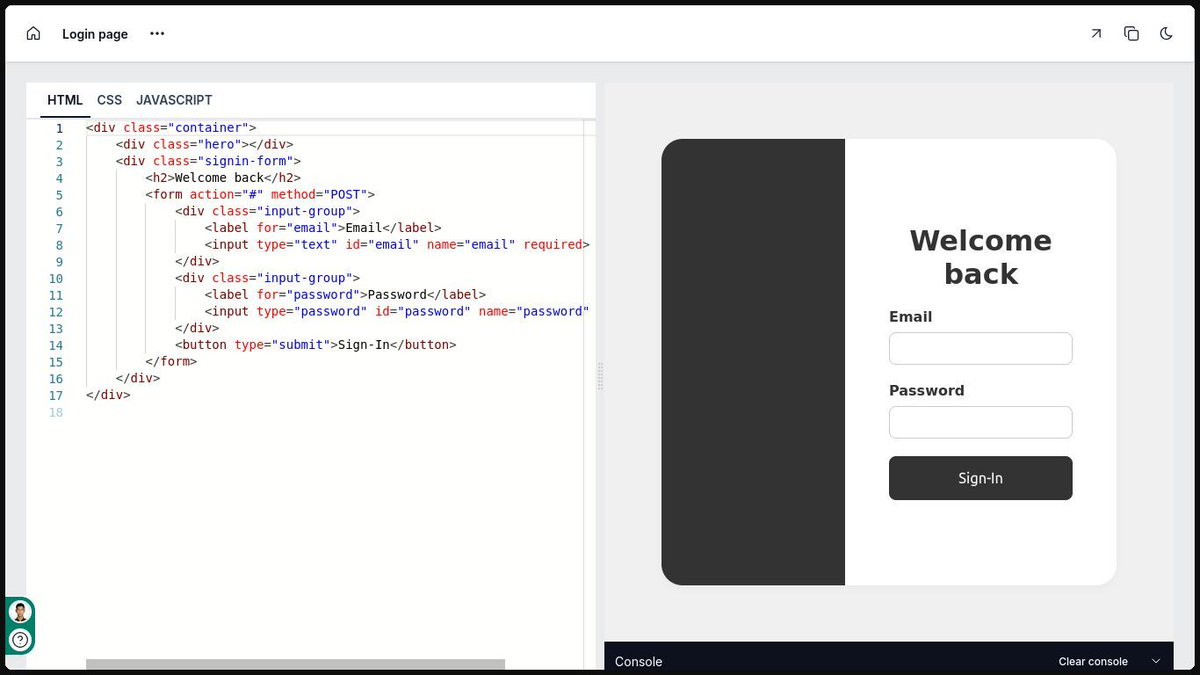This screenshot has width=1200, height=675.
Task: Select the HTML tab
Action: pos(64,100)
